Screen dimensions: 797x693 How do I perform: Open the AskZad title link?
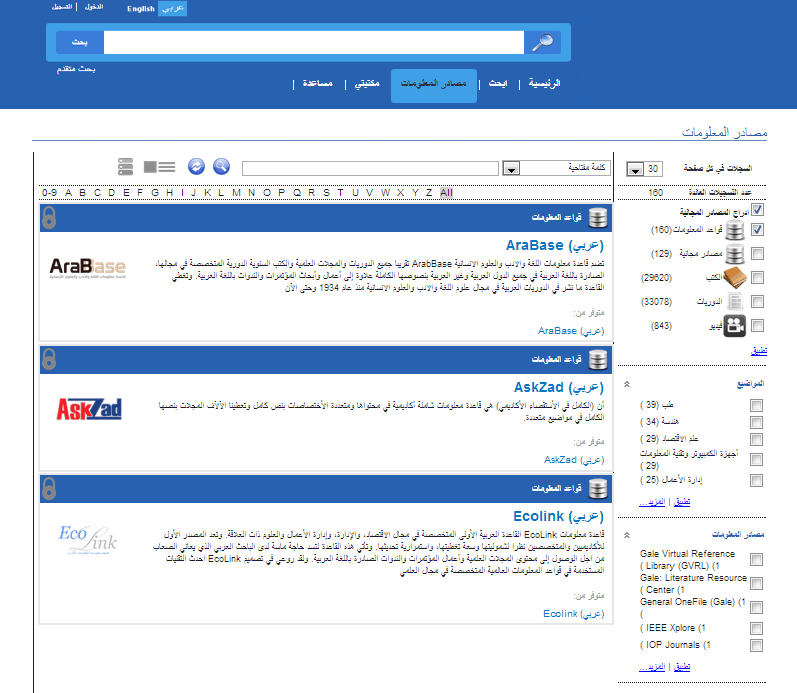click(x=559, y=387)
